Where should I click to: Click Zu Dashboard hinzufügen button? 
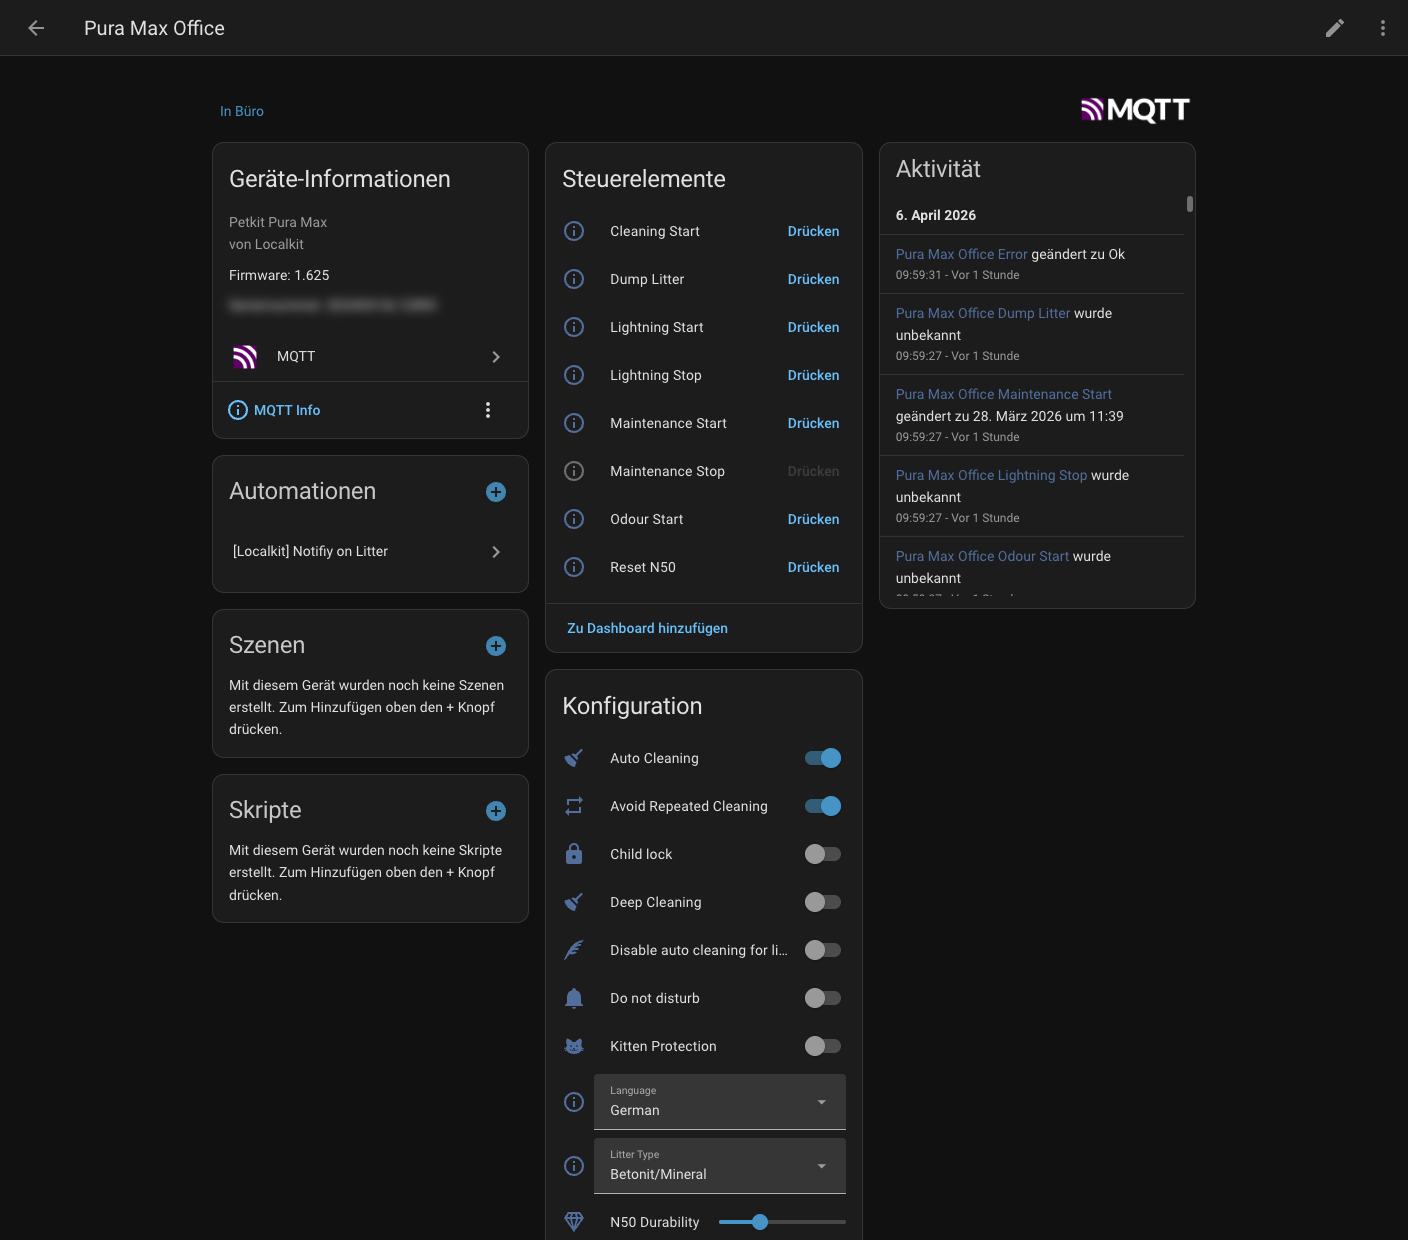click(647, 628)
